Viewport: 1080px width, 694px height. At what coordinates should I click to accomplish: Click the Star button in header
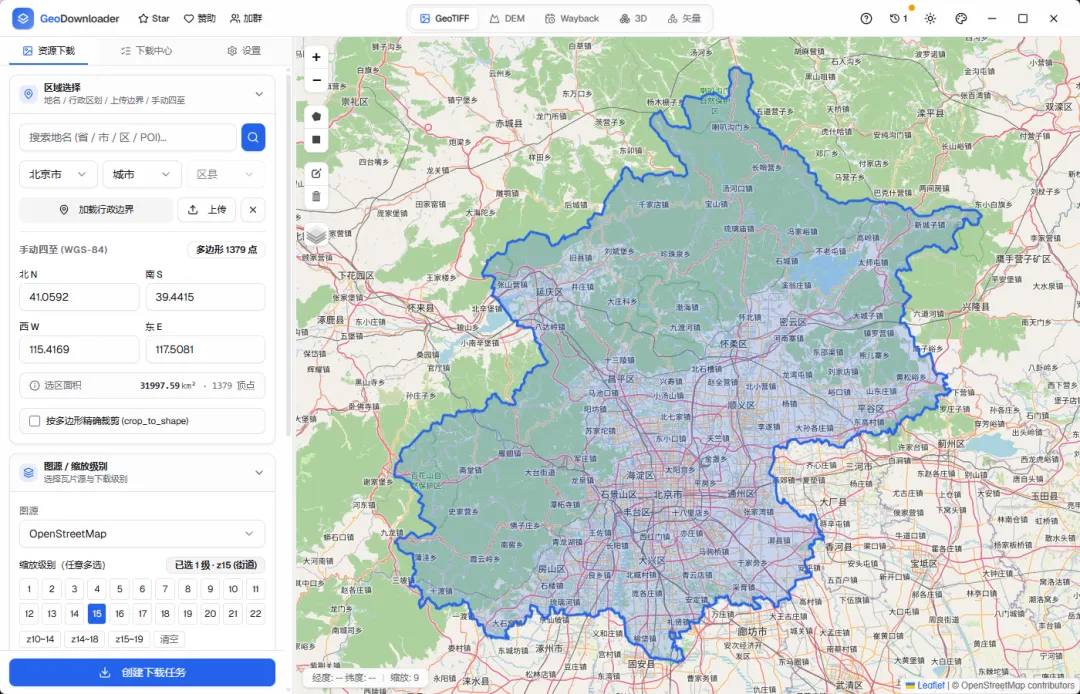[154, 19]
